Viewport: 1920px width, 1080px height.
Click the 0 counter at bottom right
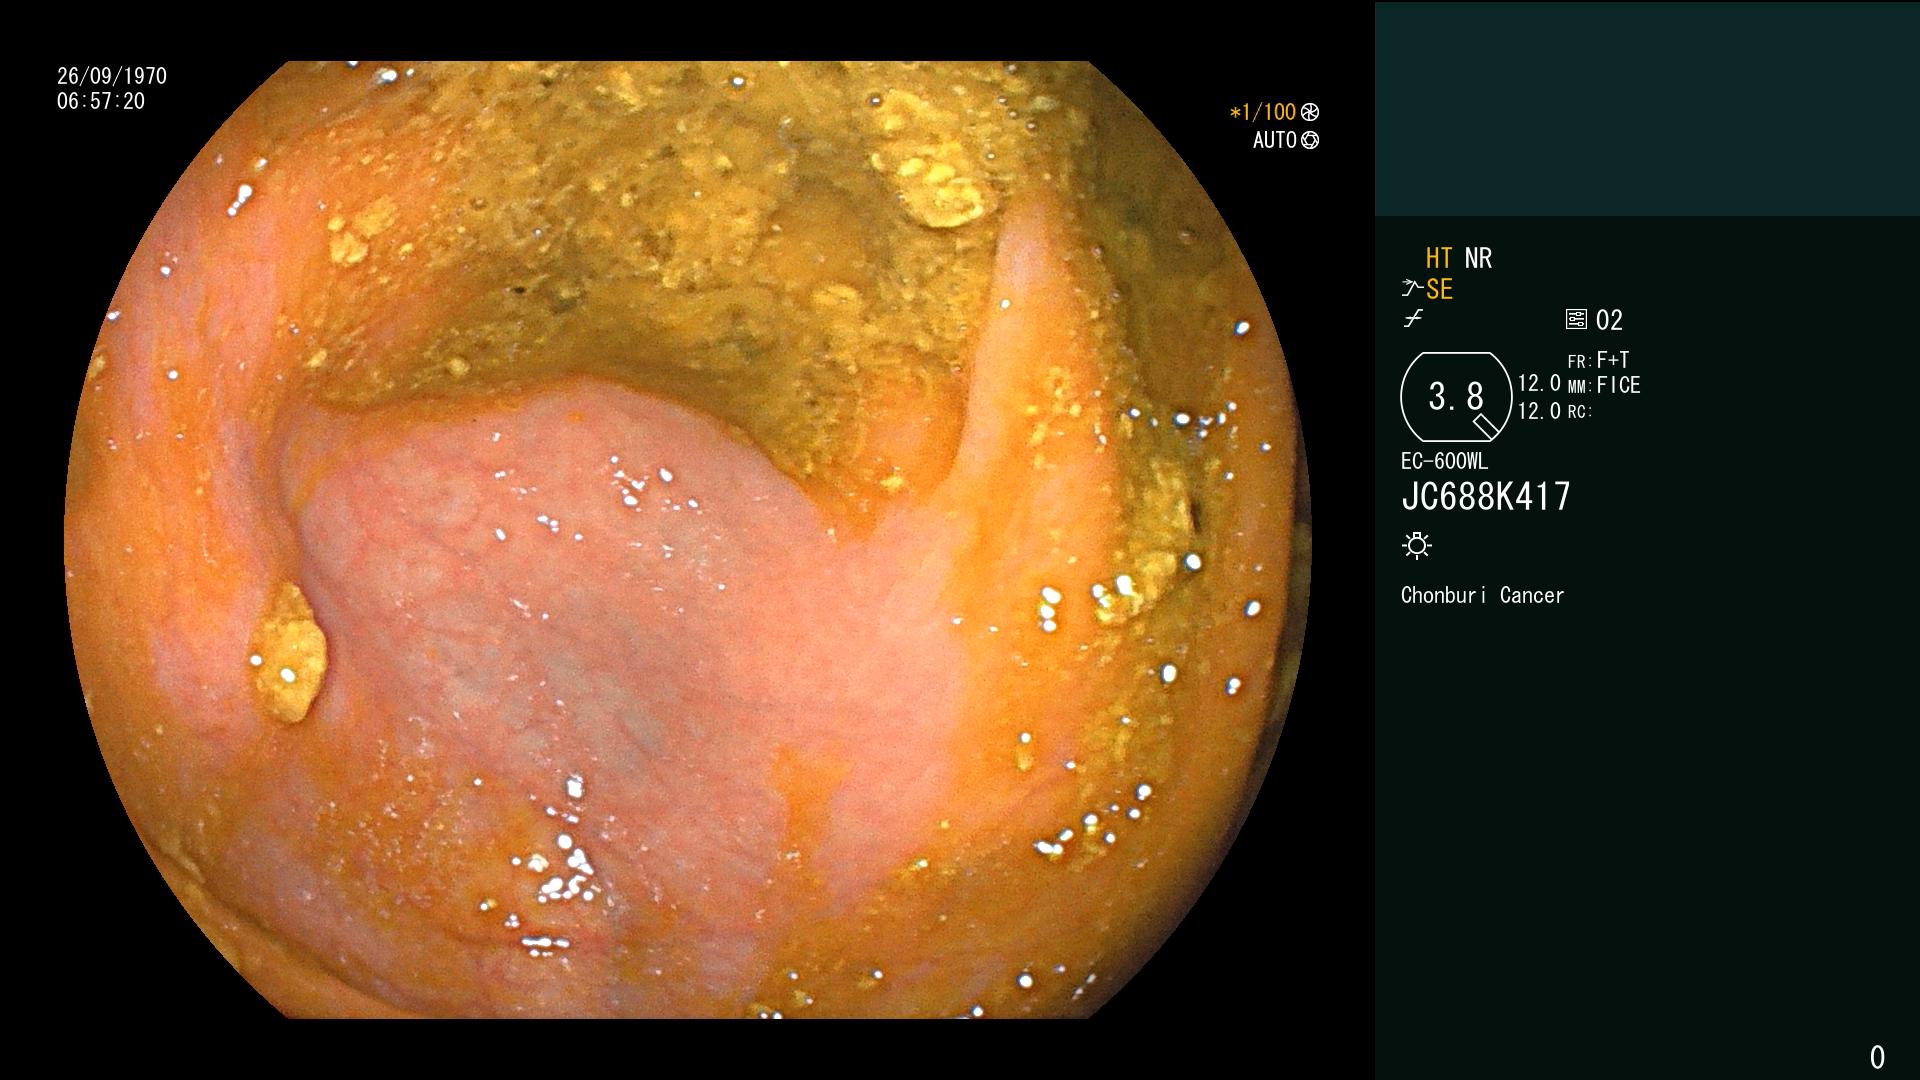pos(1877,1057)
